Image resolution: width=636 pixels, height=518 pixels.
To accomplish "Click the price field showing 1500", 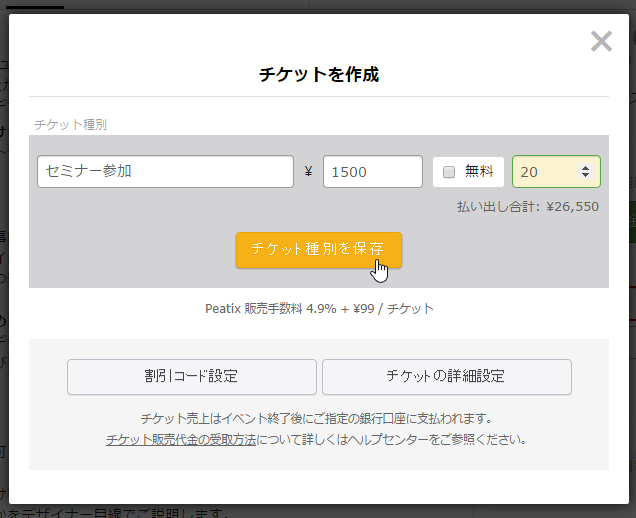I will (372, 171).
